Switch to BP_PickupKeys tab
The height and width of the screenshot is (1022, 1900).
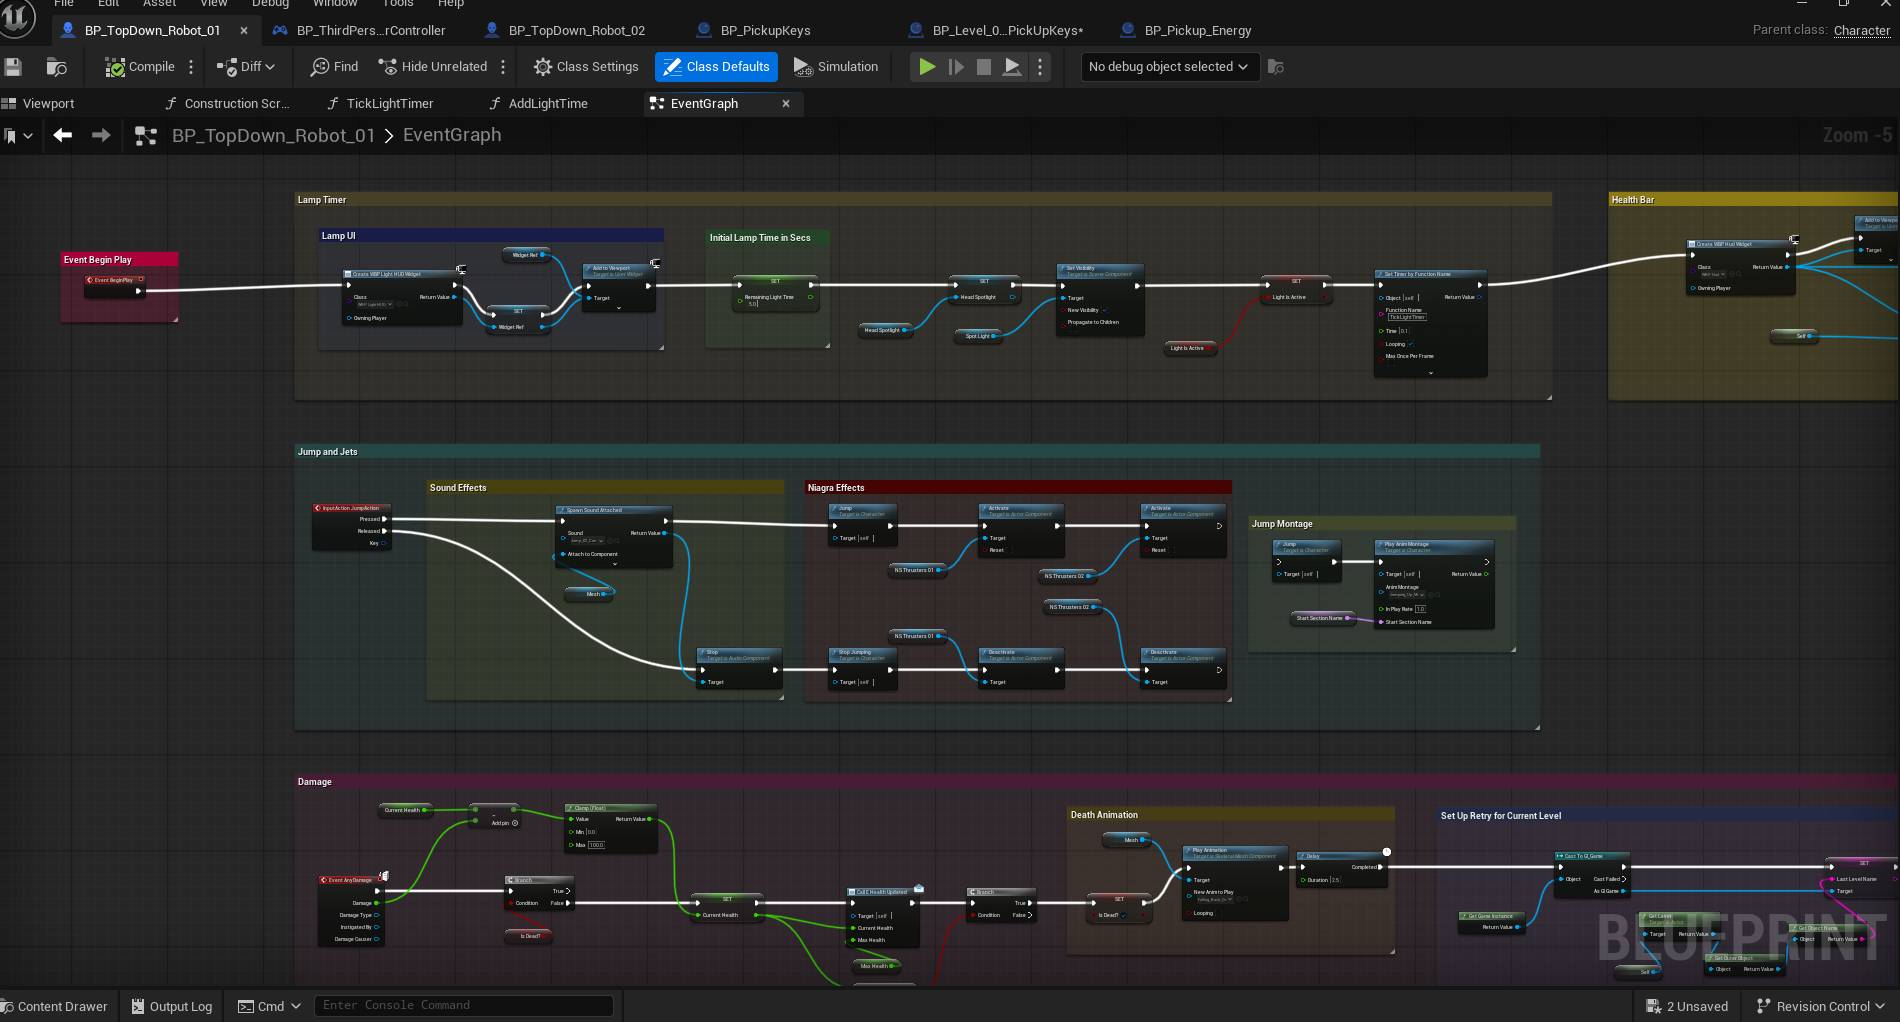click(754, 30)
